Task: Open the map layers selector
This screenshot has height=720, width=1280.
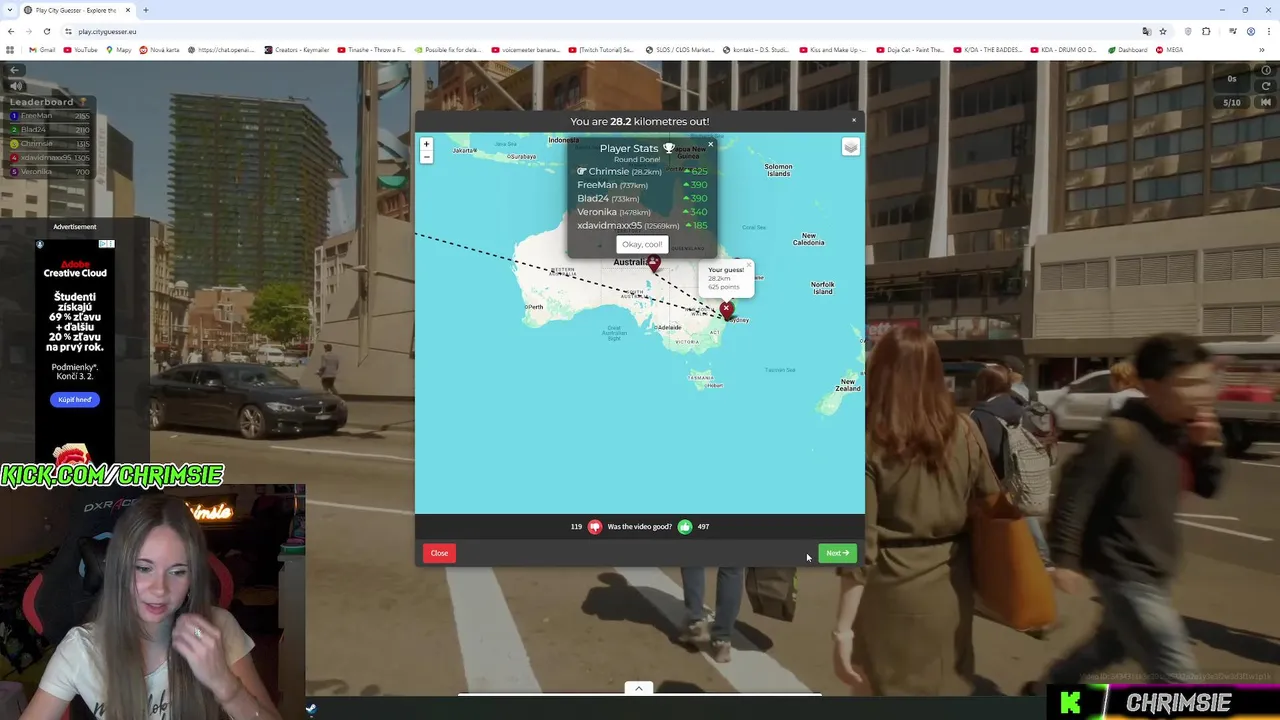Action: [x=850, y=147]
